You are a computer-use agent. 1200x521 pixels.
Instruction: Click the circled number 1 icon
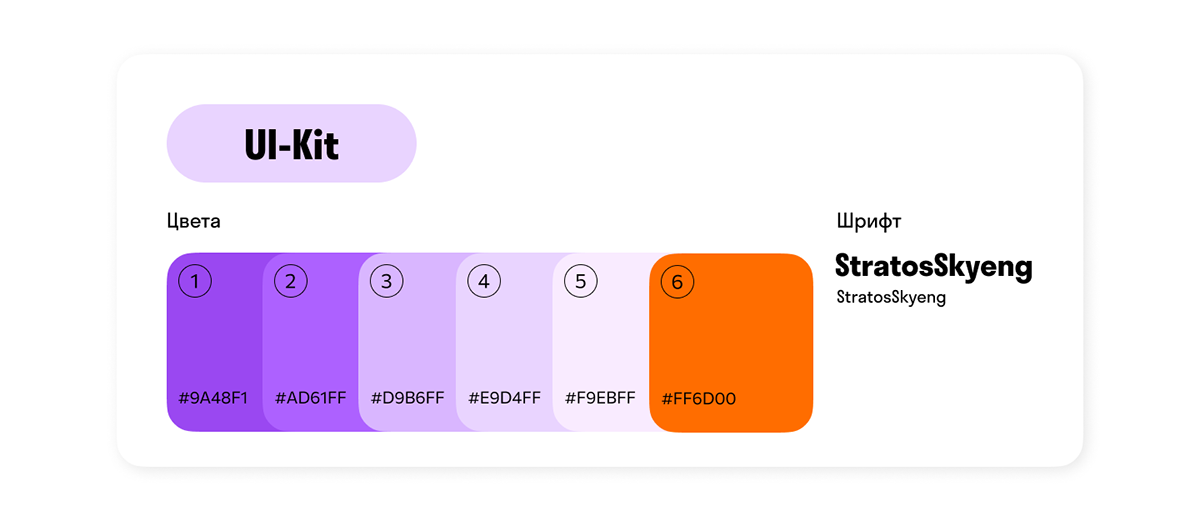coord(195,282)
